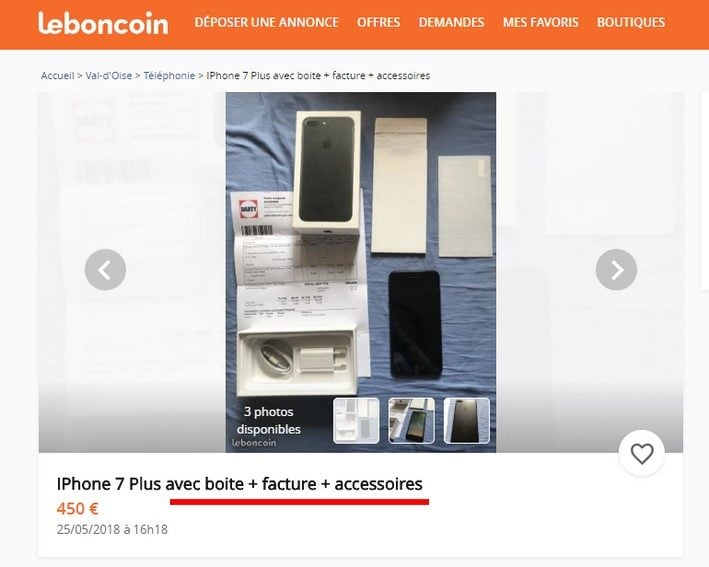
Task: Open DÉPOSER UNE ANNONCE menu item
Action: pos(266,22)
